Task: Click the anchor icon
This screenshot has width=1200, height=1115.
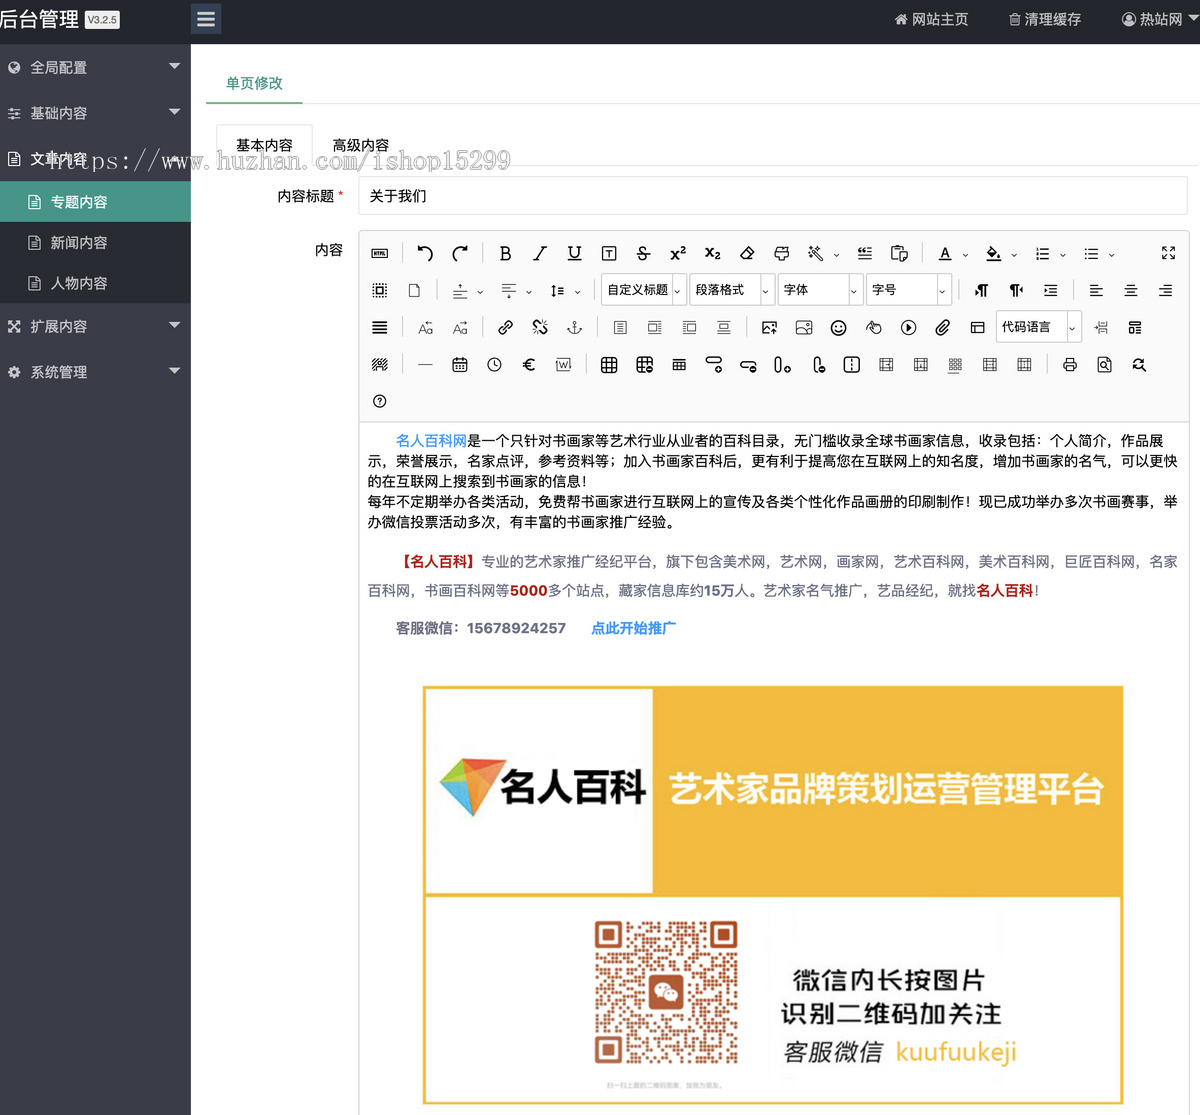Action: [574, 327]
